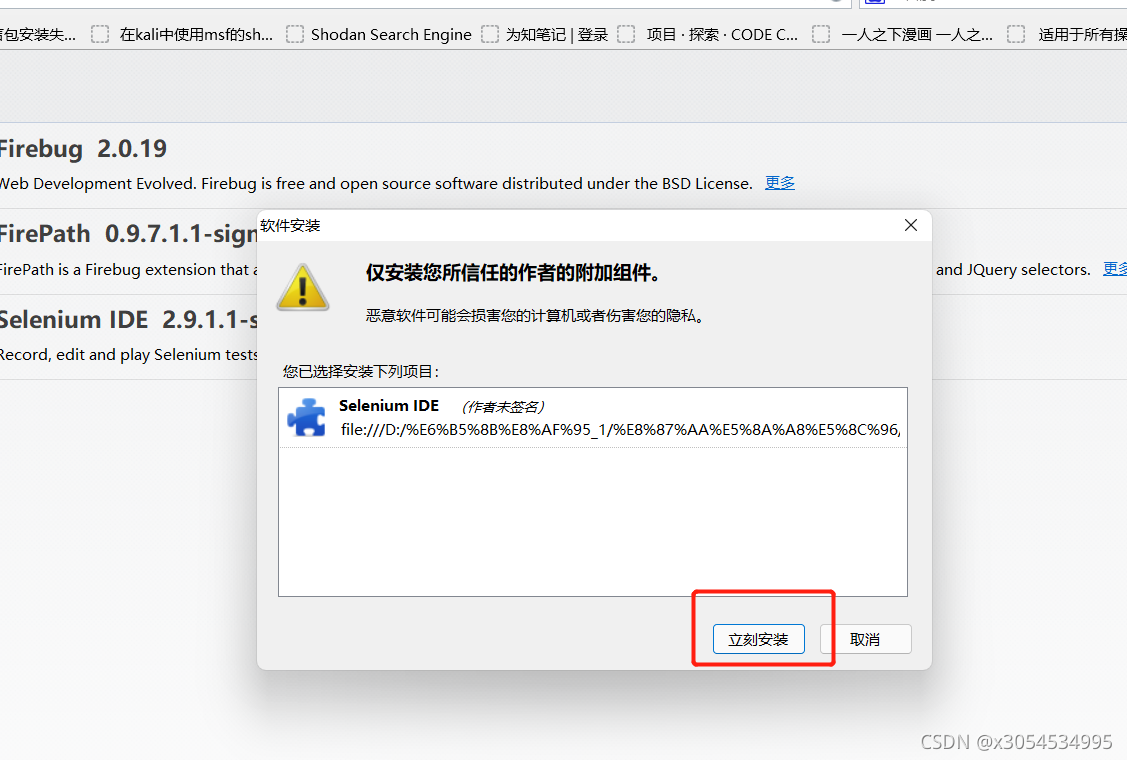Open the 一人之下漫画 bookmark

tap(917, 35)
